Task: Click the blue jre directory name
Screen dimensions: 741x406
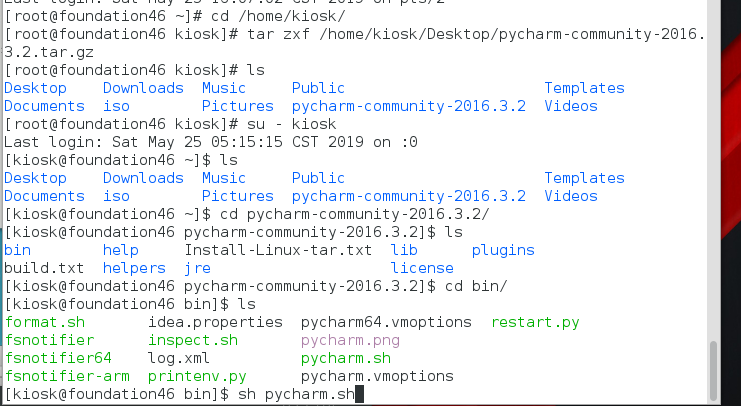Action: 198,268
